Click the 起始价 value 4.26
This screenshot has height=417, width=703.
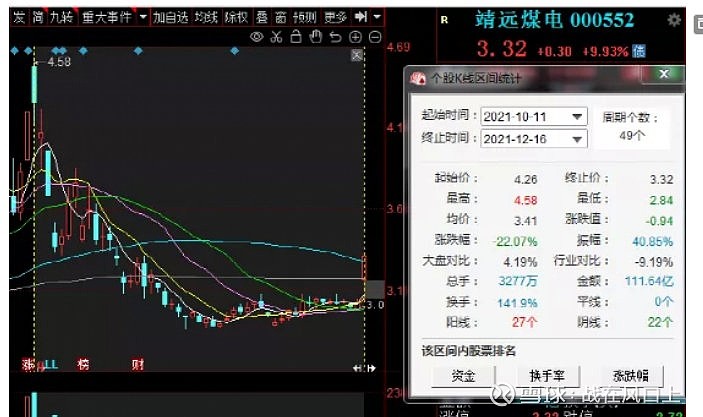tap(525, 180)
